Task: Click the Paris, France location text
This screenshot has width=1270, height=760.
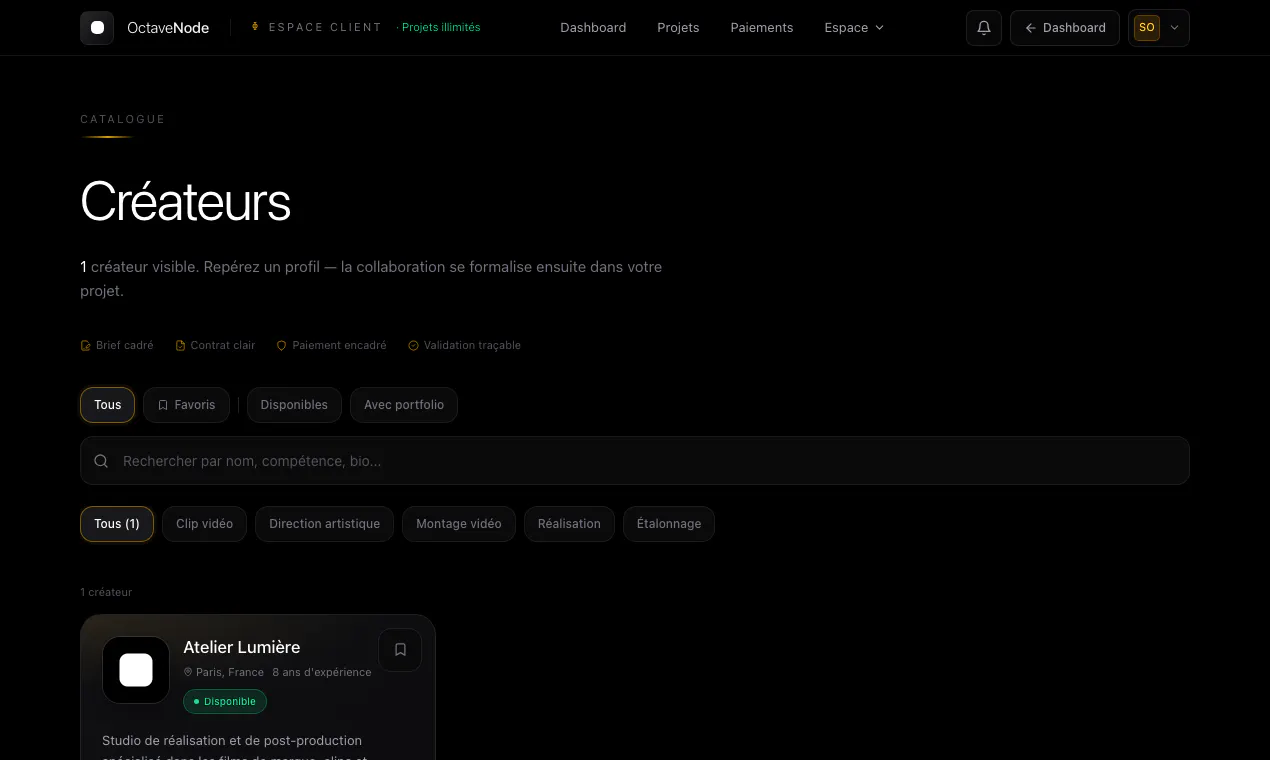Action: coord(230,672)
